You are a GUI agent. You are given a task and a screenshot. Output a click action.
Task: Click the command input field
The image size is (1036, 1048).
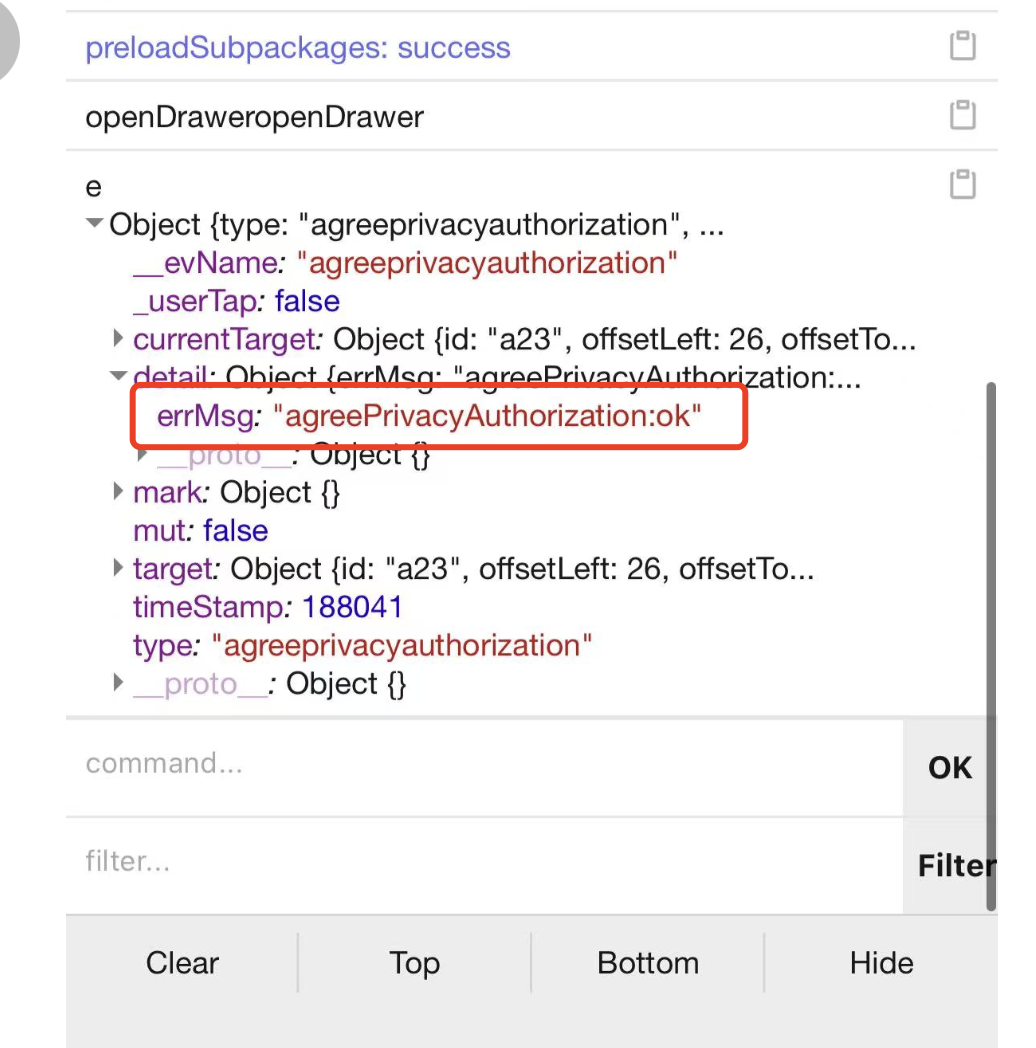[x=480, y=765]
